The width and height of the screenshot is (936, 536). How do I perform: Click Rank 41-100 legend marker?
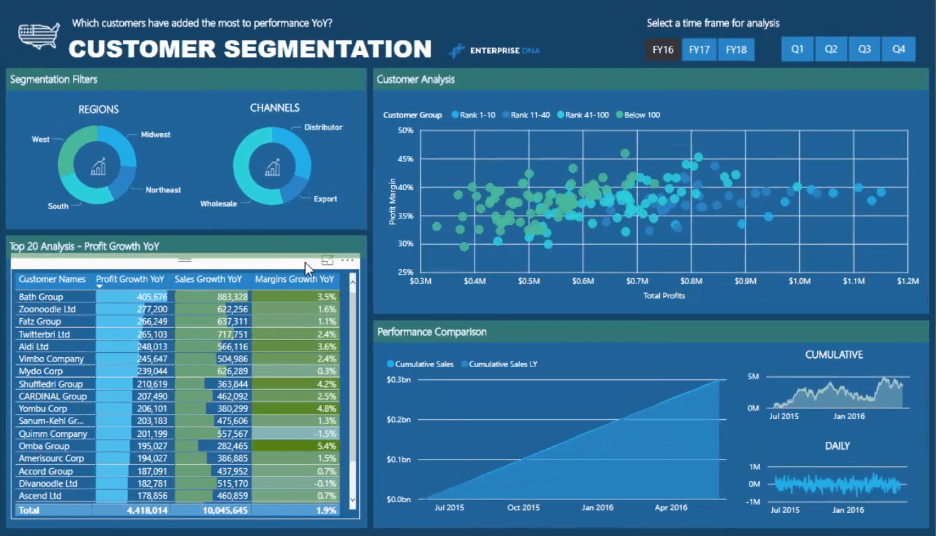pos(561,115)
